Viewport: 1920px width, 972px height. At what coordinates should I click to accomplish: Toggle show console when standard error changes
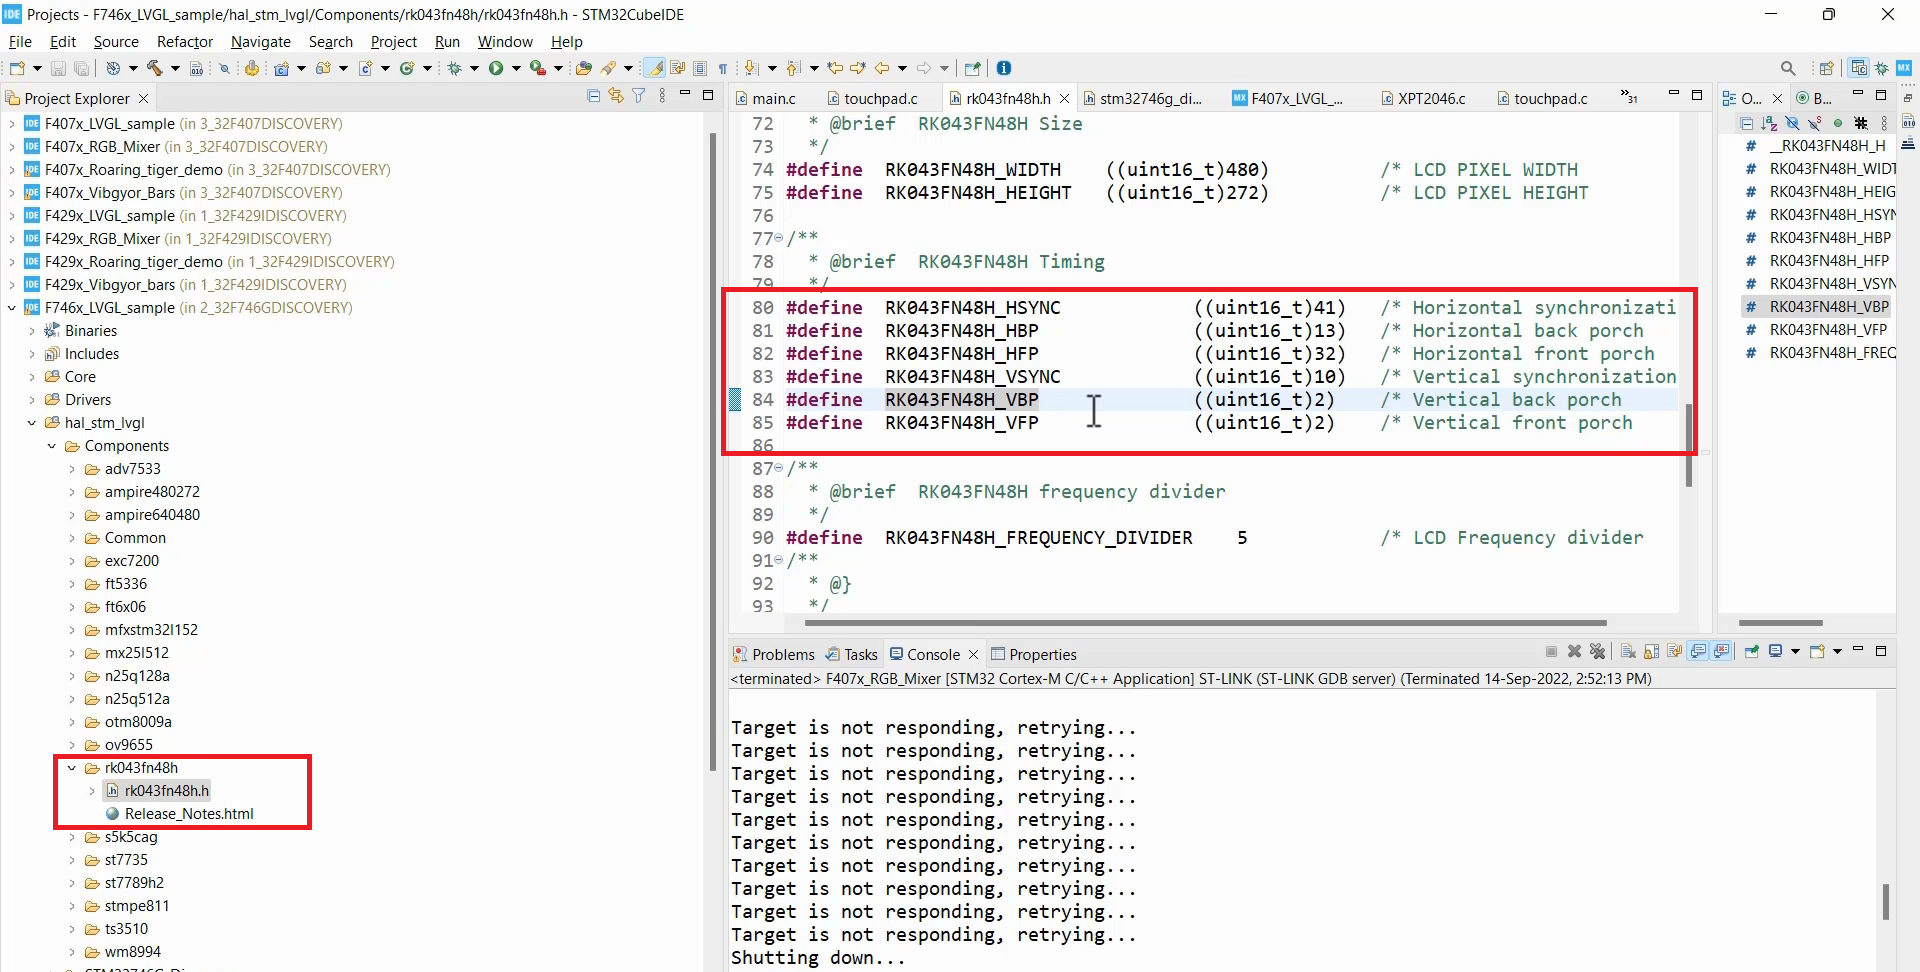1721,651
